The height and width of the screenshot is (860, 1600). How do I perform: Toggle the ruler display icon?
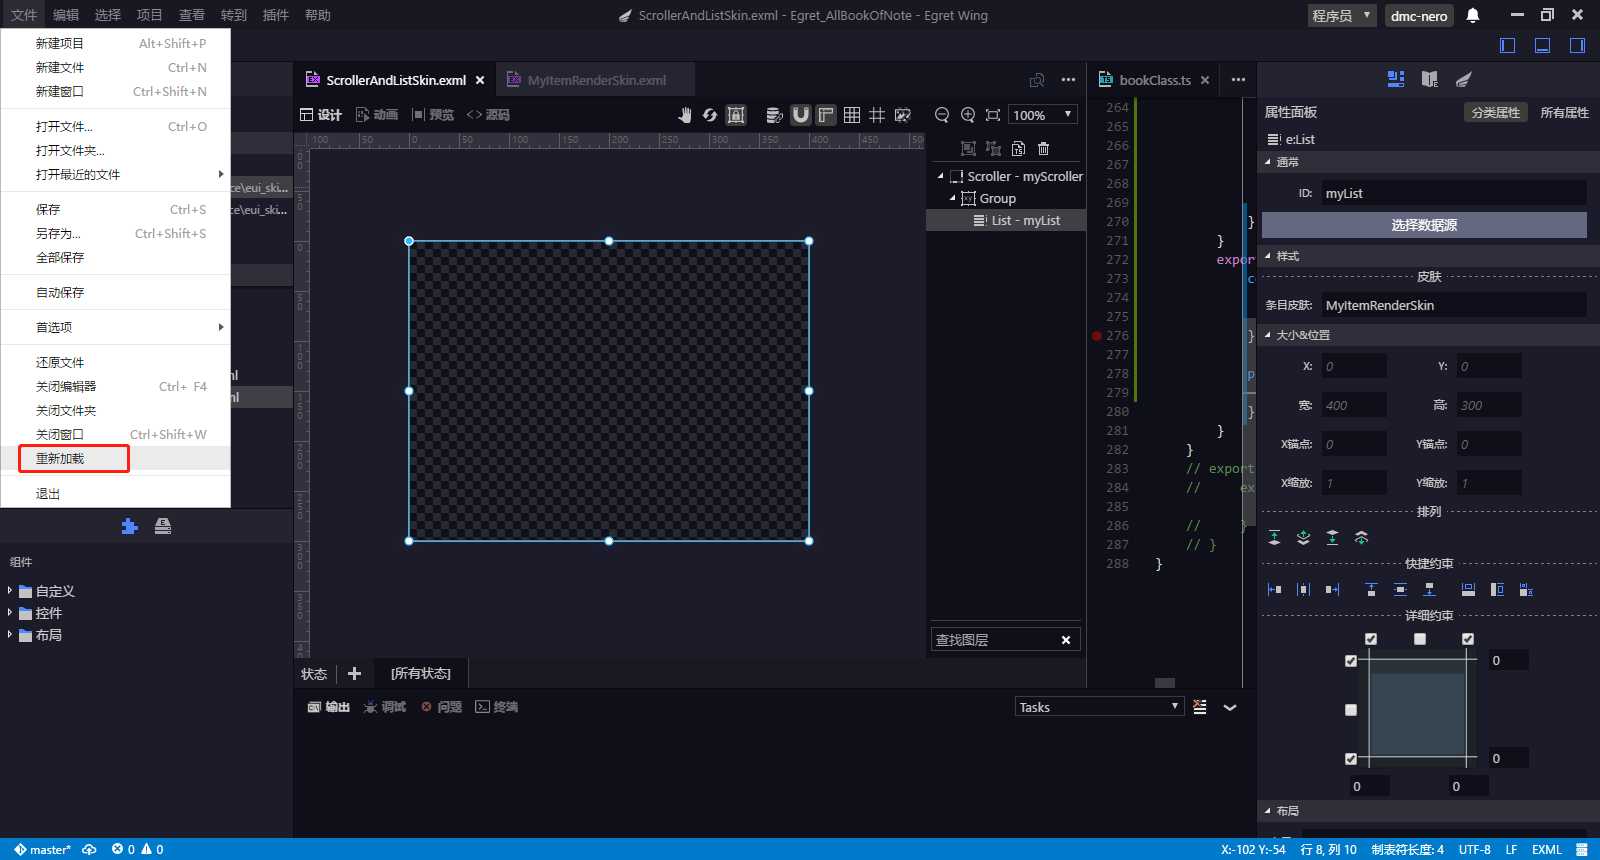click(826, 115)
